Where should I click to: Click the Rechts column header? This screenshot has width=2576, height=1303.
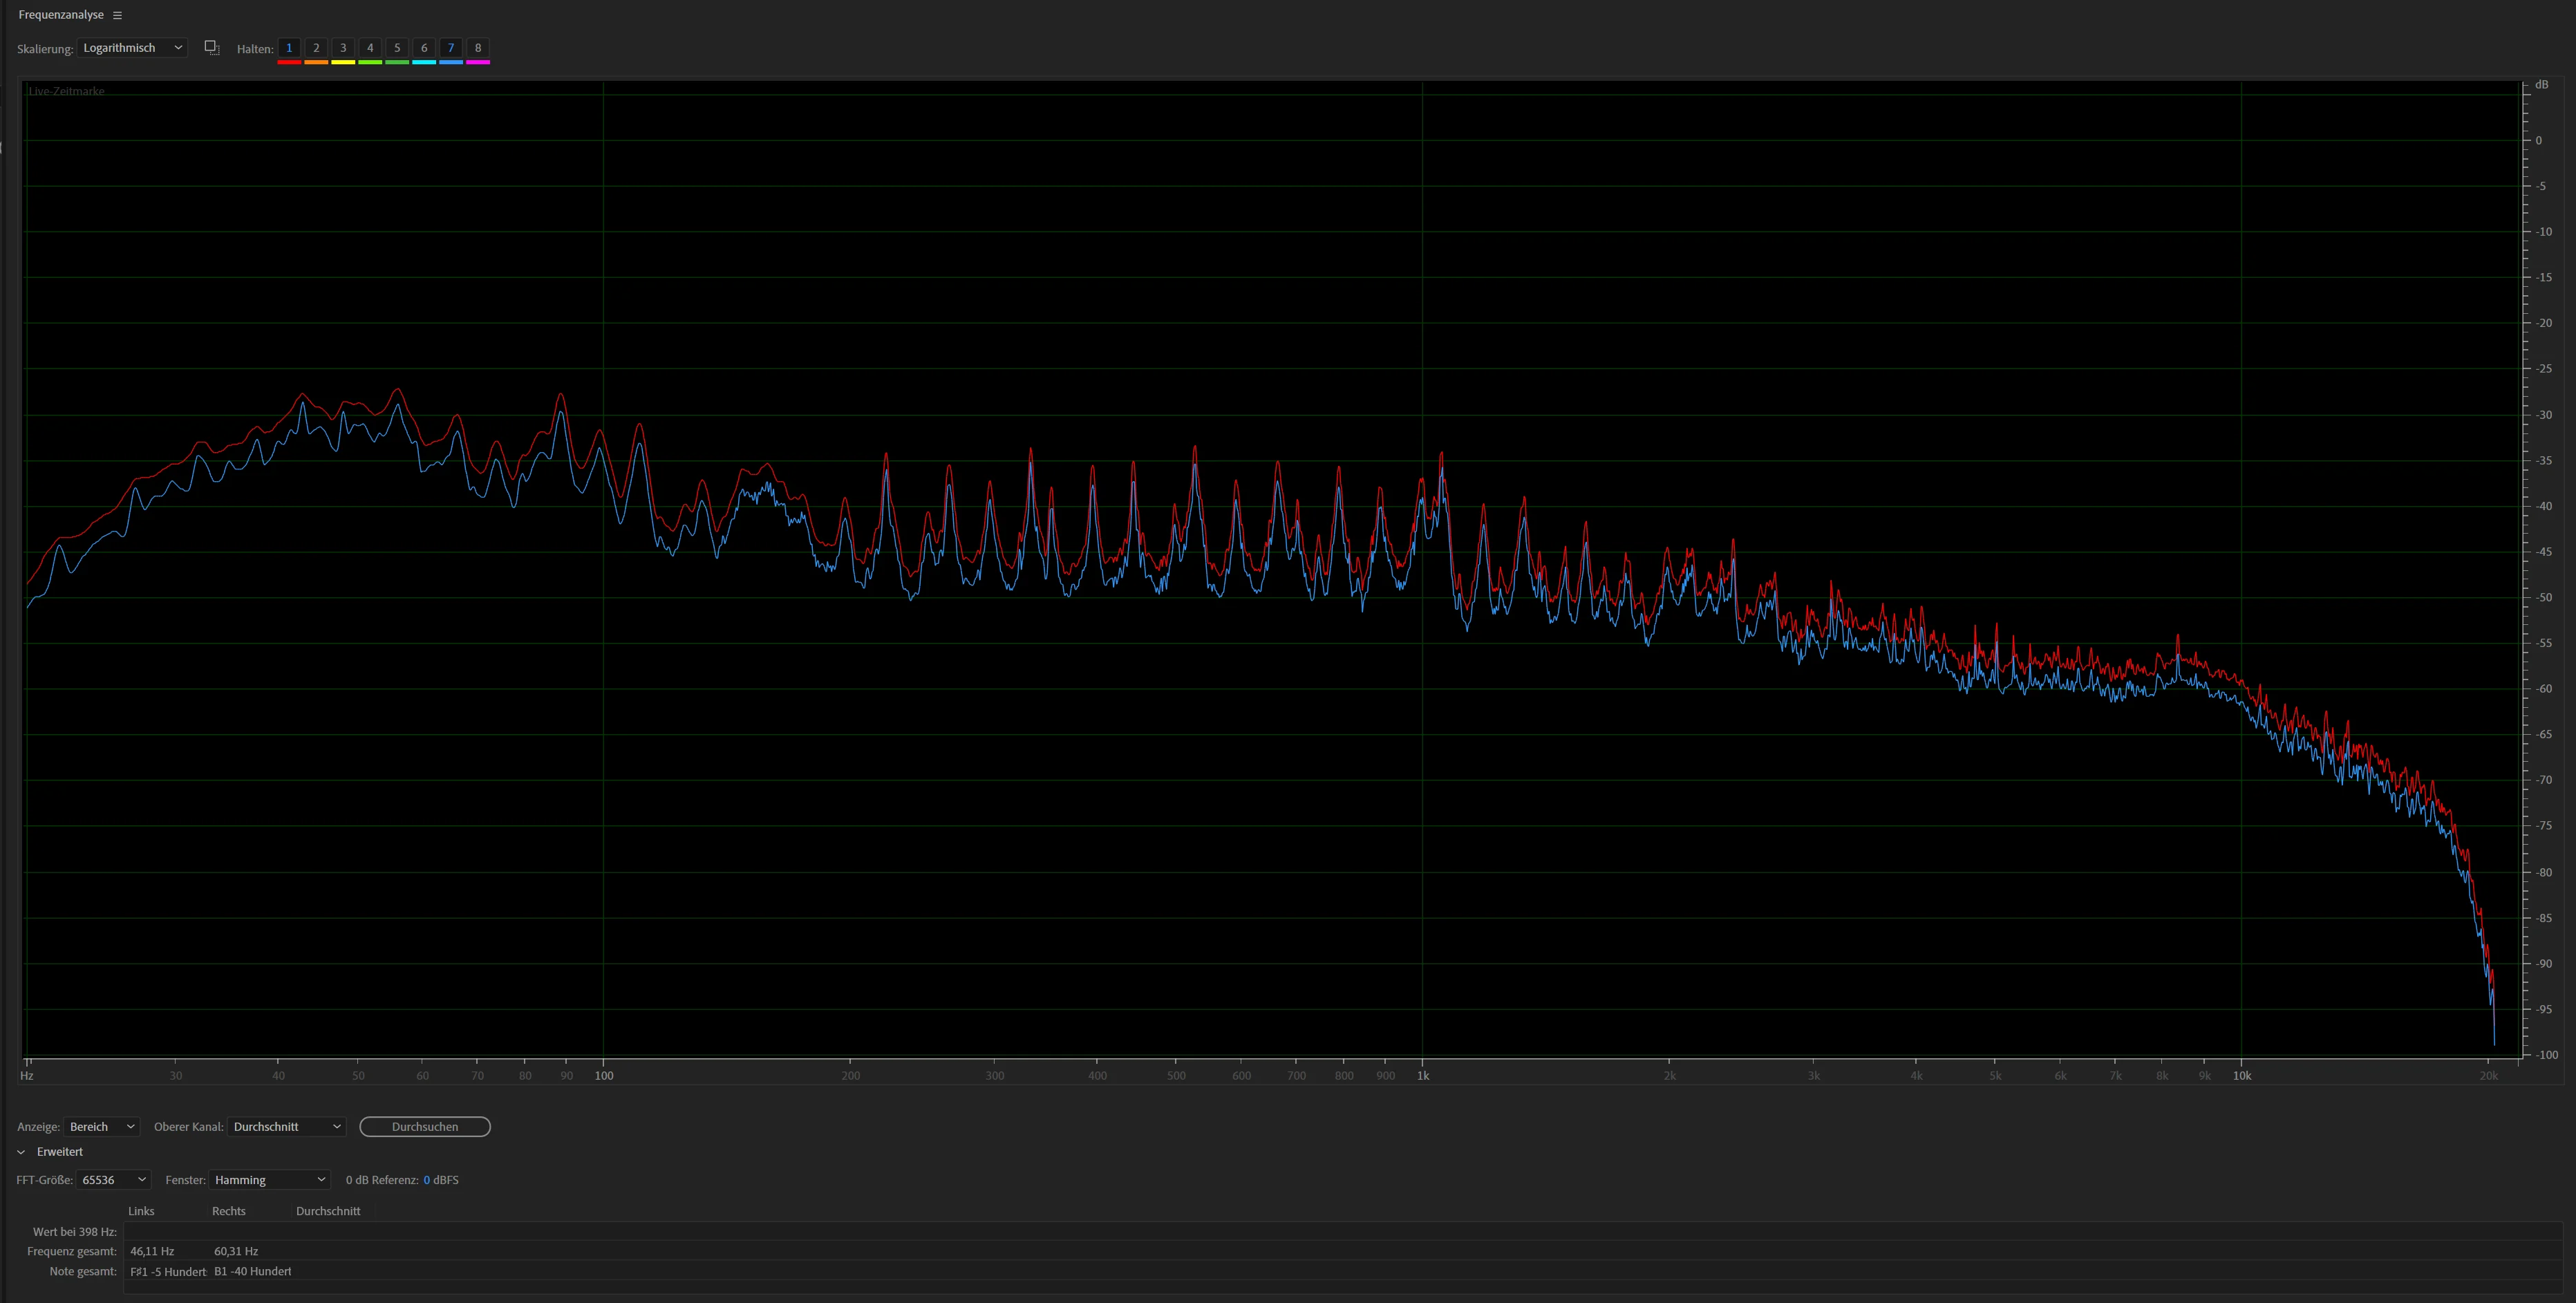pos(229,1211)
